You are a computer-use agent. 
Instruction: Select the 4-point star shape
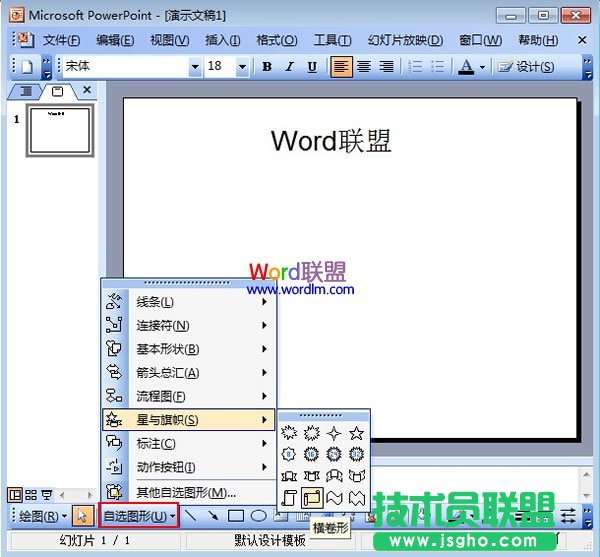(334, 433)
